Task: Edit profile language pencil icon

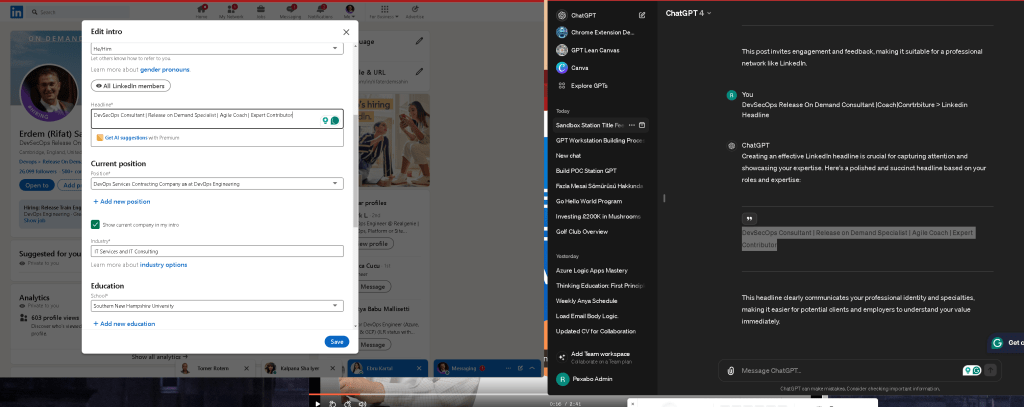Action: (x=419, y=41)
